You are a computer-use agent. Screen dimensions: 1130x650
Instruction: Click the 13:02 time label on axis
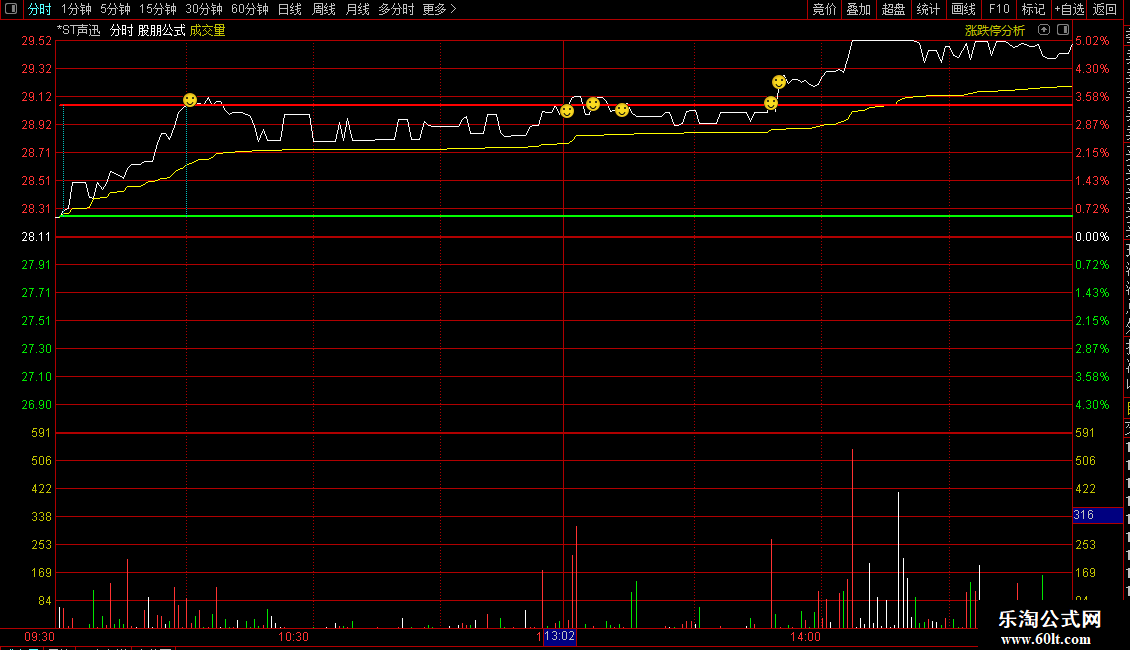coord(560,636)
